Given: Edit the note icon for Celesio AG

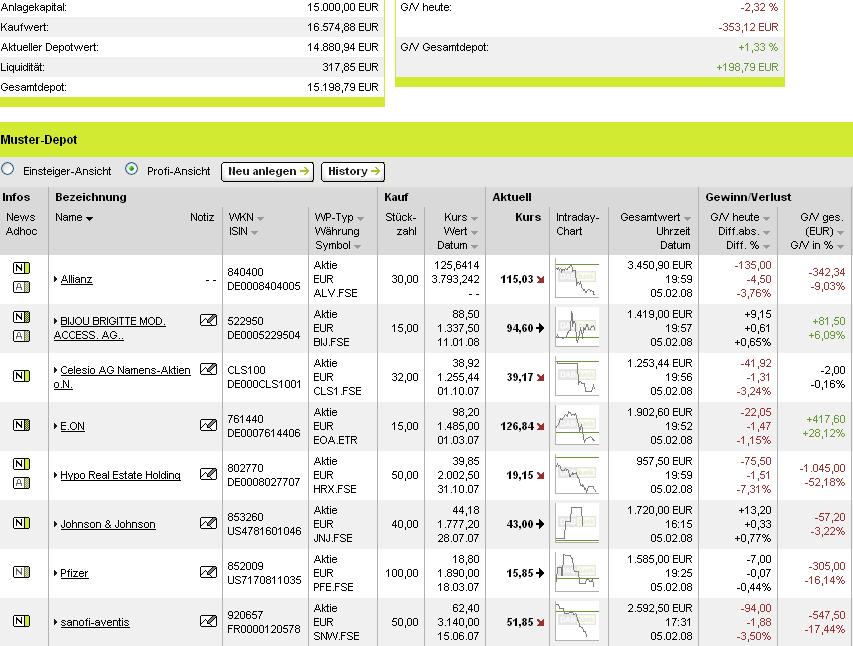Looking at the screenshot, I should [x=208, y=369].
